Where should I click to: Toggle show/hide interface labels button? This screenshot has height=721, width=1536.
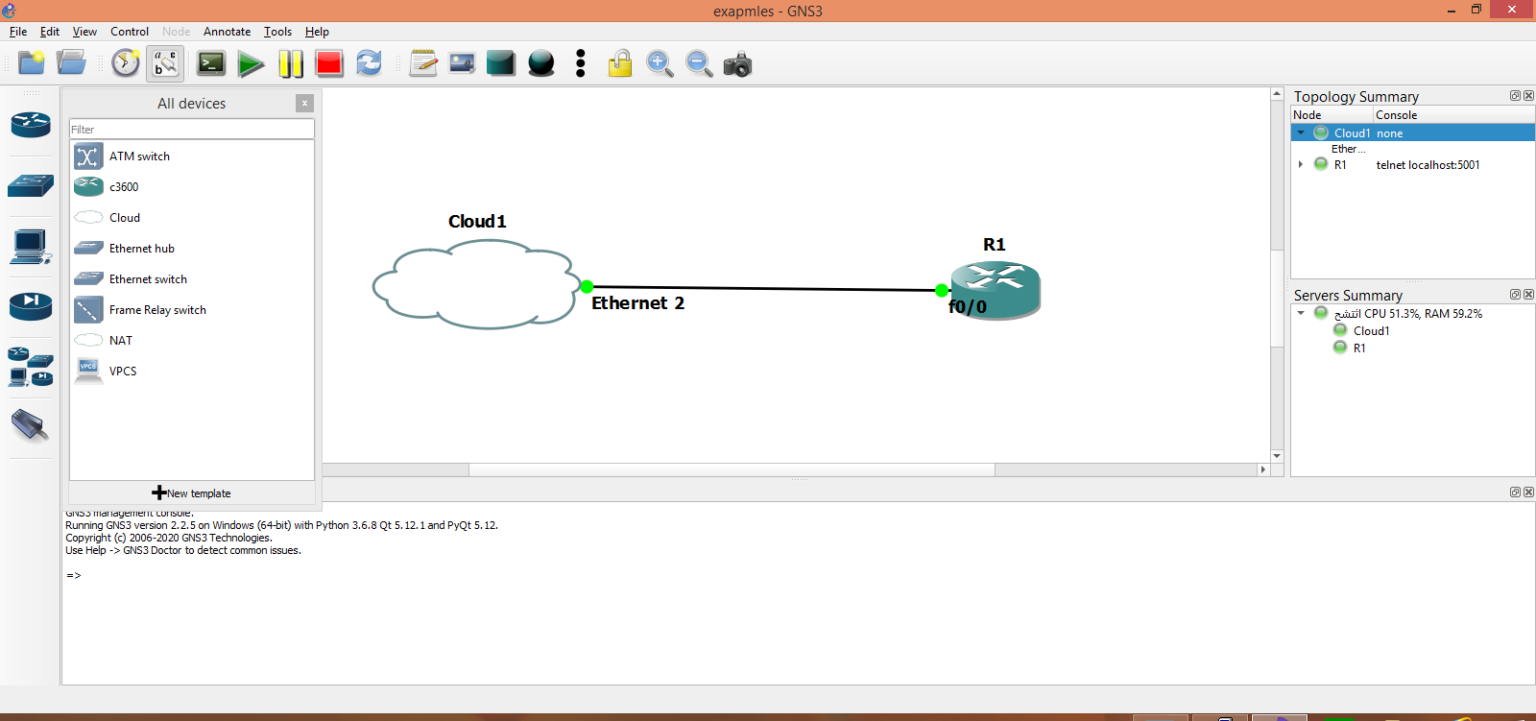(165, 65)
